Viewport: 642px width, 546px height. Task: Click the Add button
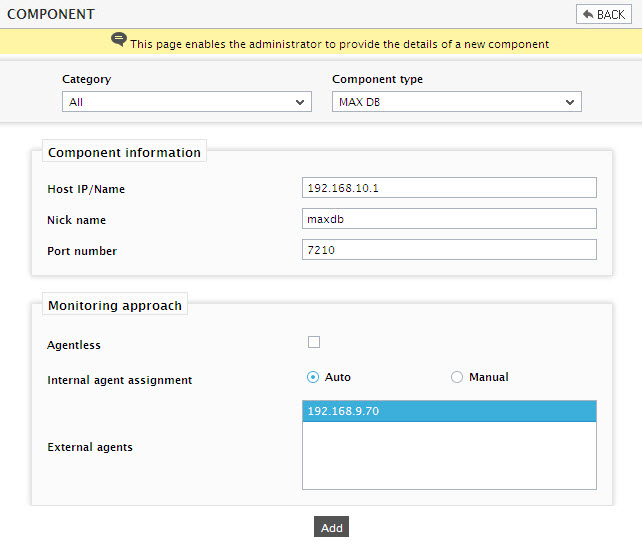[332, 527]
